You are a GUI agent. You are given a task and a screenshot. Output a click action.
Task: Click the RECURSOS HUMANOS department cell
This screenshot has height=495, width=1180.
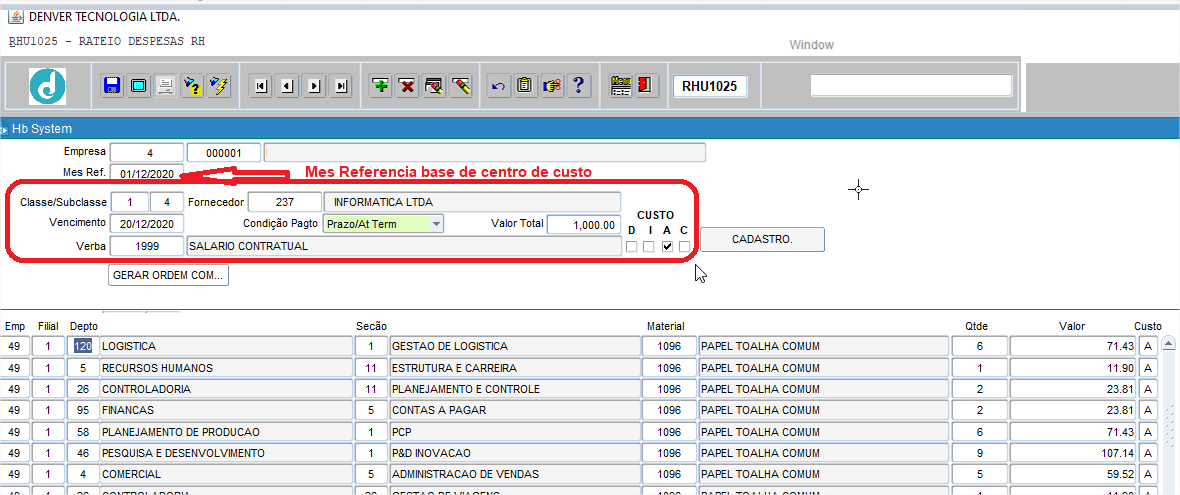click(226, 368)
